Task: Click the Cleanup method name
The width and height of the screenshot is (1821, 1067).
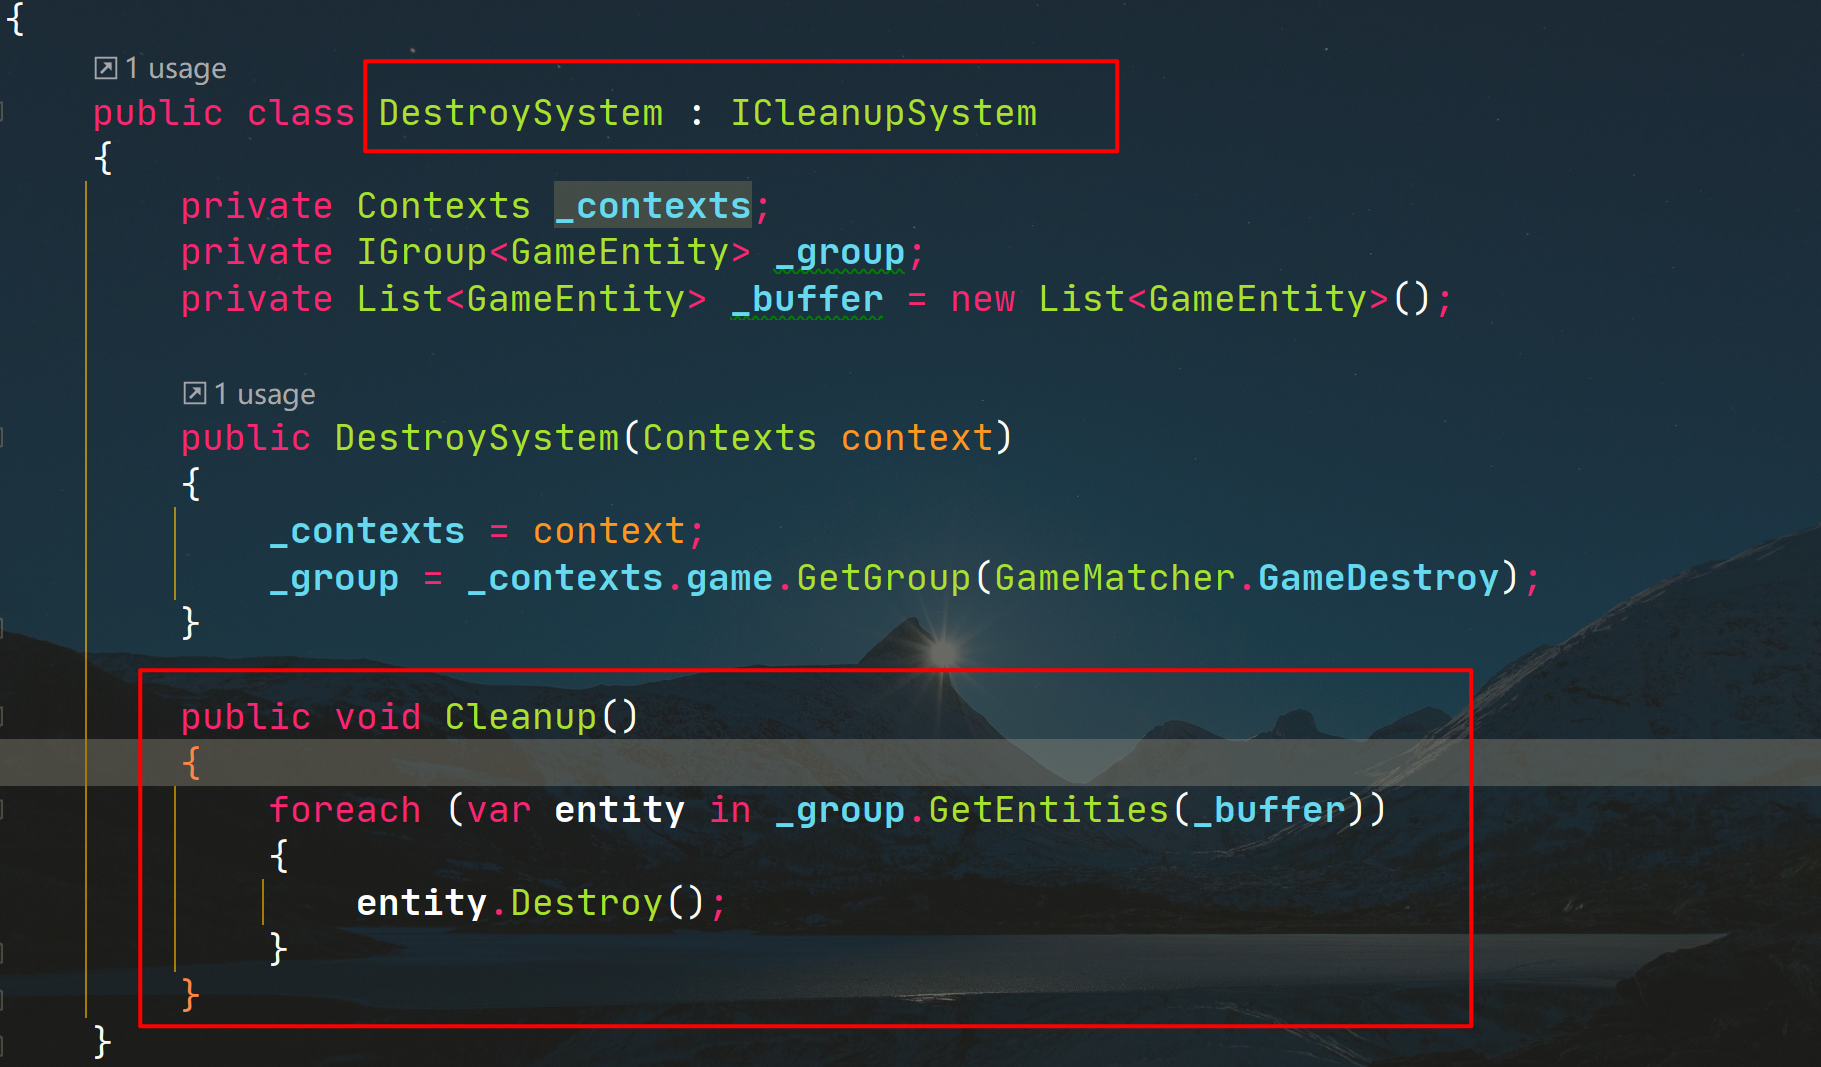Action: (521, 717)
